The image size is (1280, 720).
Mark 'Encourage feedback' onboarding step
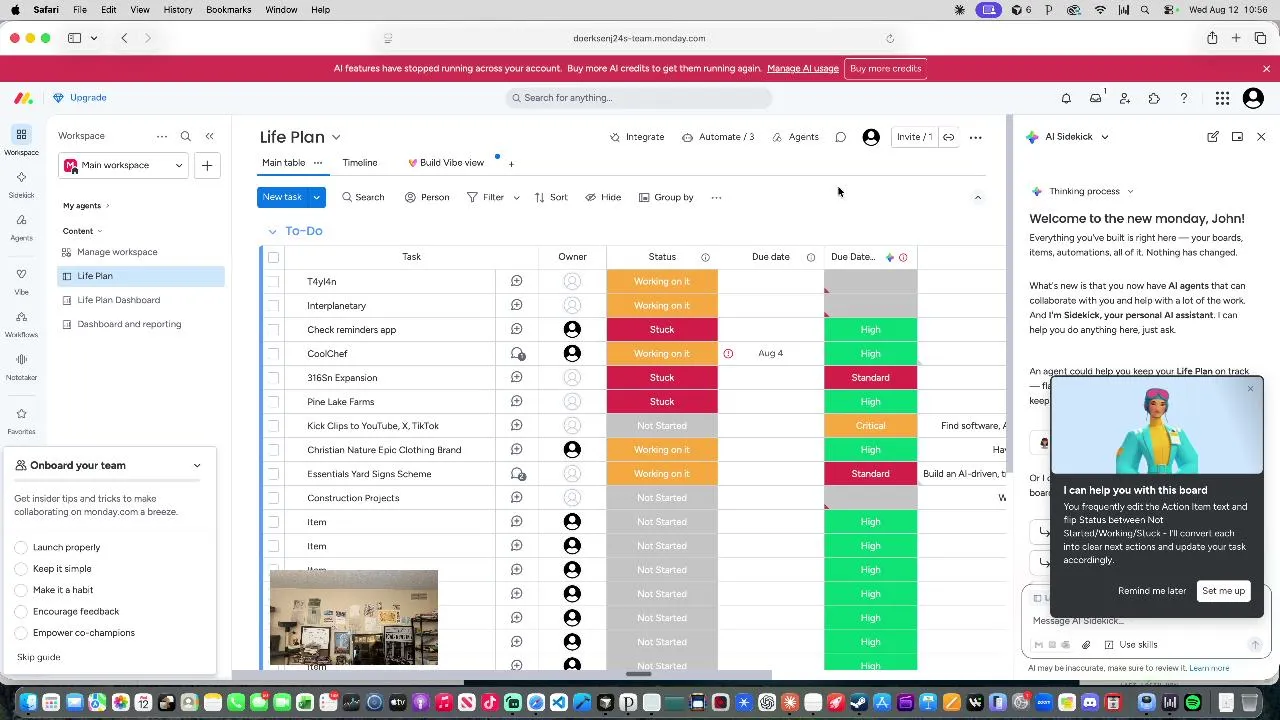pos(21,611)
